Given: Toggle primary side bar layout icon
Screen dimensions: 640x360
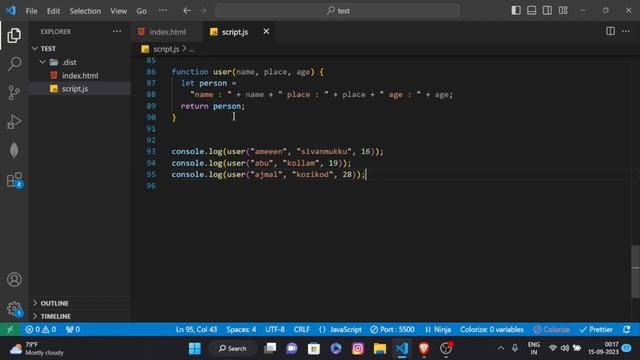Looking at the screenshot, I should (516, 11).
